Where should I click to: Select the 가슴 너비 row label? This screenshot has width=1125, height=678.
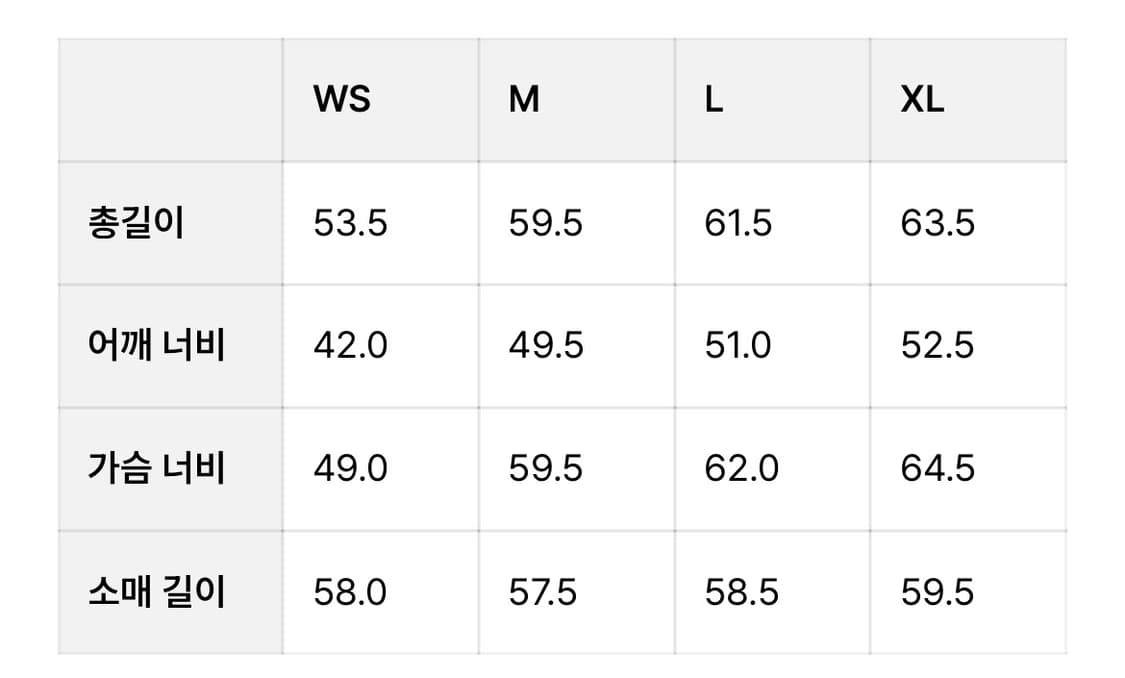(156, 468)
